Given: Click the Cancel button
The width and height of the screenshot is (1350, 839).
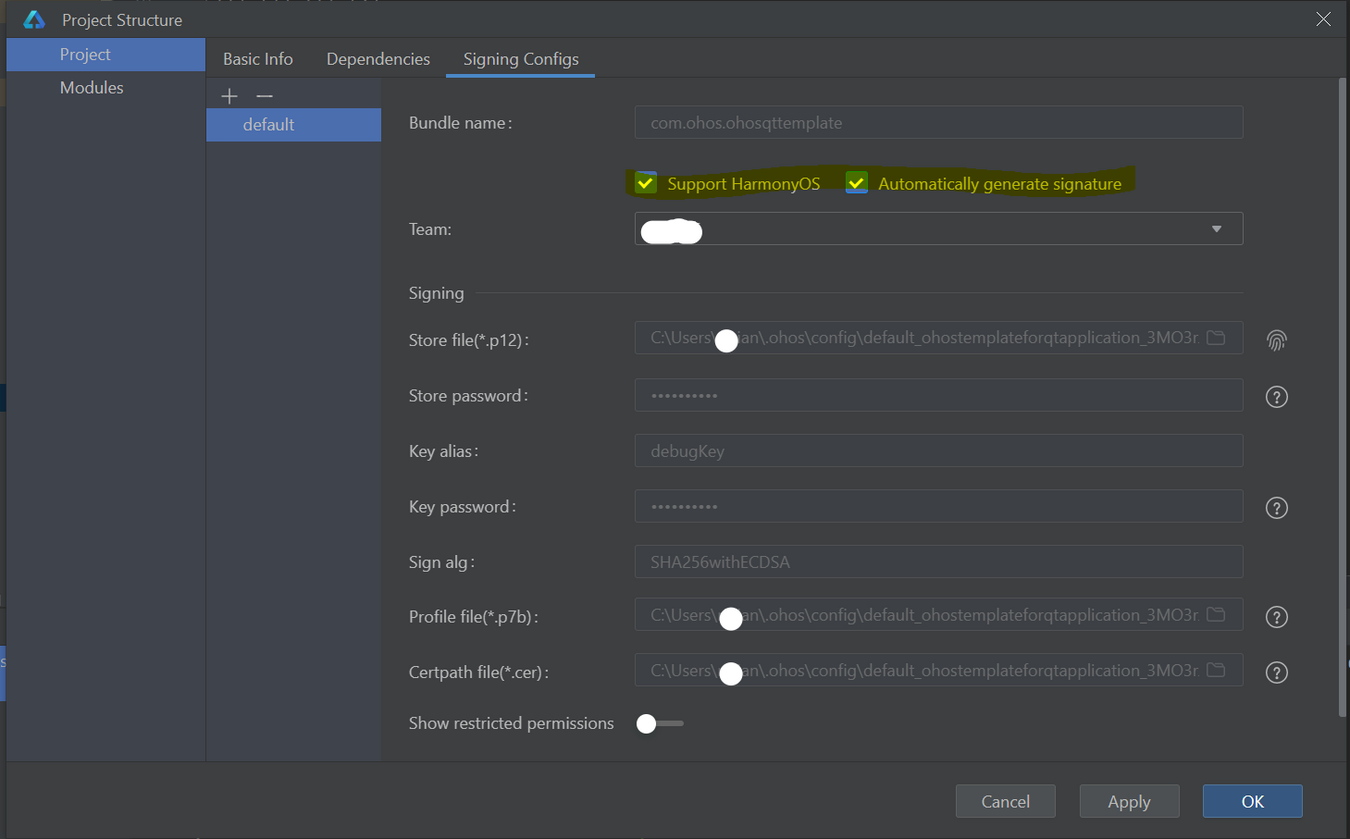Looking at the screenshot, I should tap(1005, 800).
